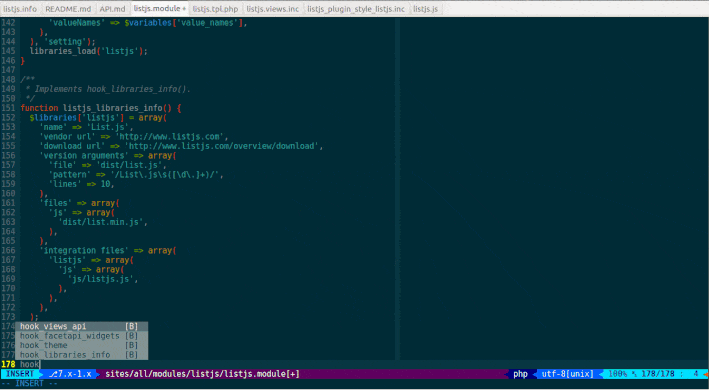Click the php filetype indicator
The image size is (709, 390).
click(x=520, y=374)
